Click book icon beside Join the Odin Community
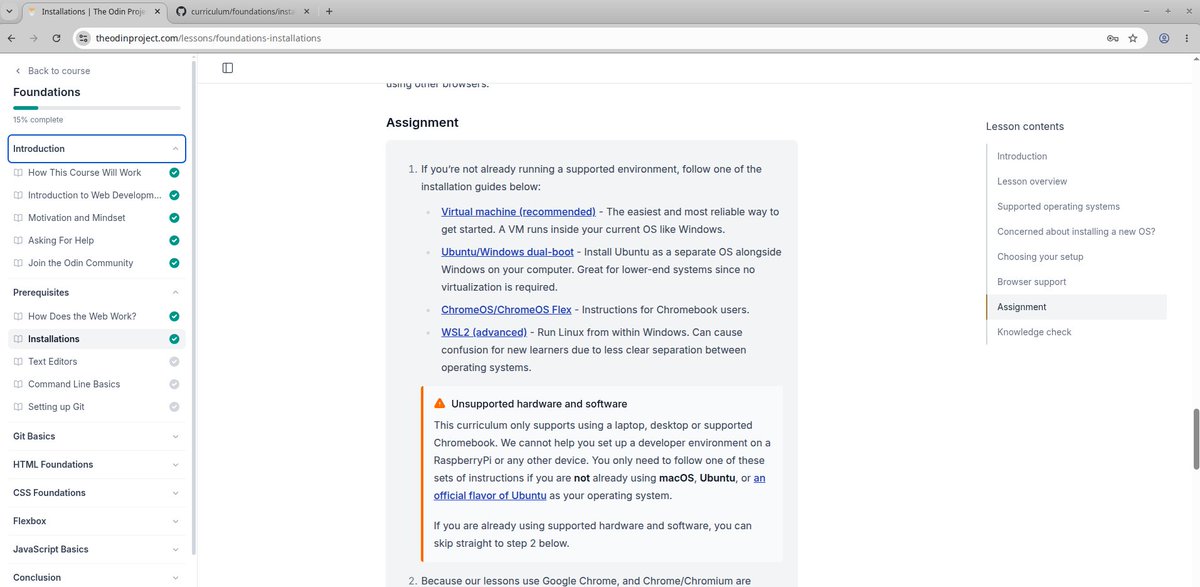Viewport: 1200px width, 587px height. point(18,263)
